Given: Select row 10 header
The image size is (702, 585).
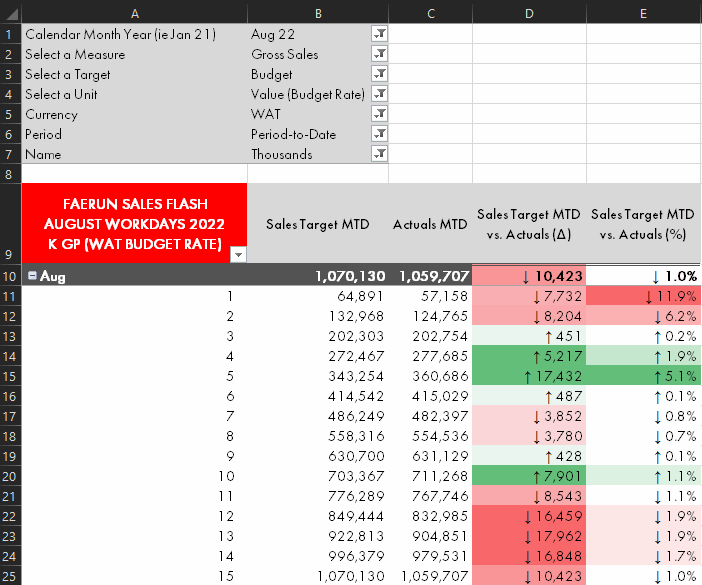Looking at the screenshot, I should (10, 276).
